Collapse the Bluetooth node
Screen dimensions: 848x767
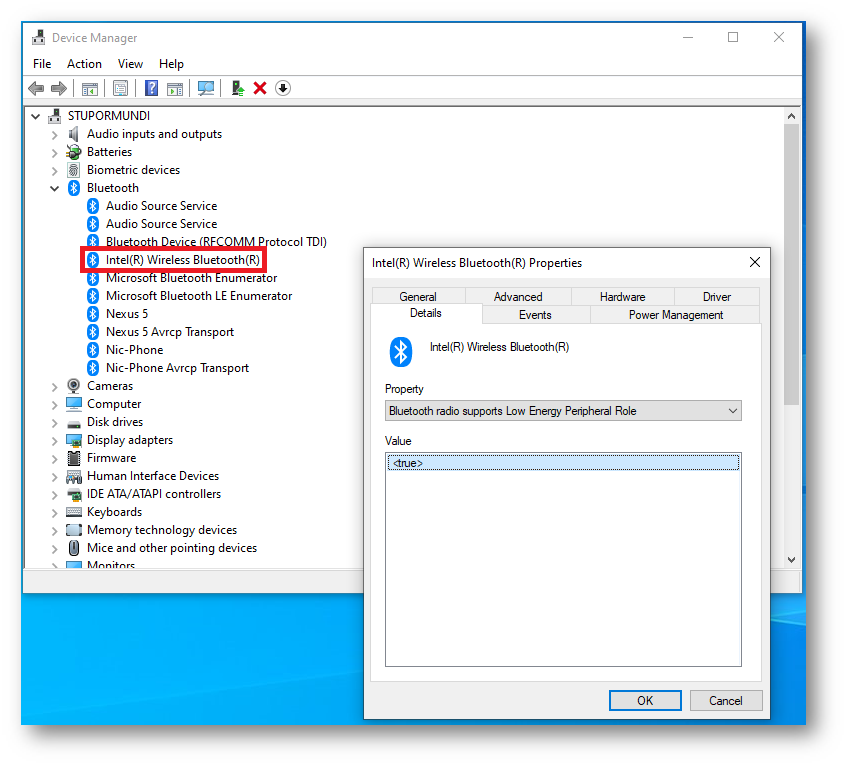point(55,188)
